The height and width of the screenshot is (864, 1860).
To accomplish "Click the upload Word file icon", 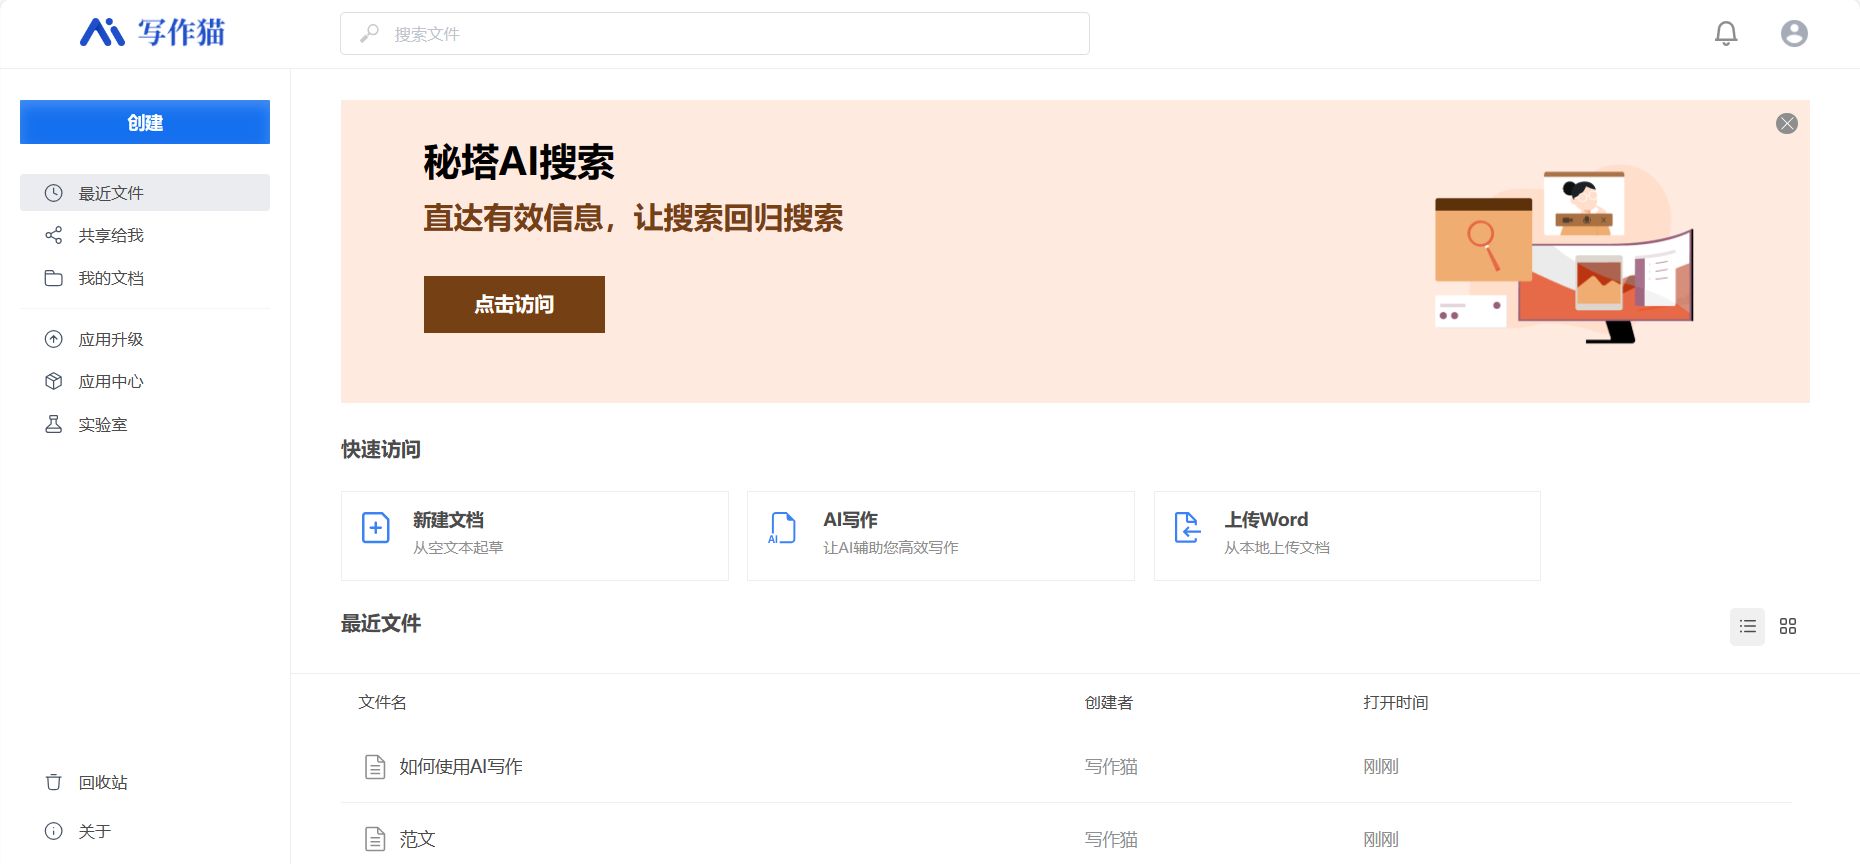I will click(1187, 527).
